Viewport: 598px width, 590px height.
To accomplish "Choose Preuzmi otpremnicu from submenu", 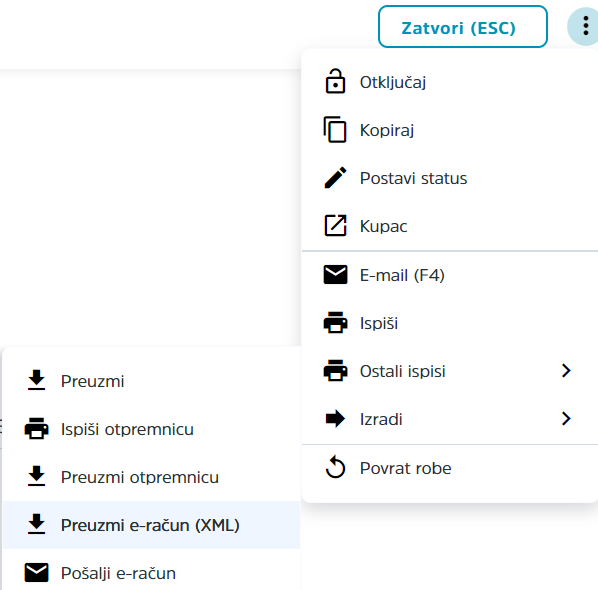I will pos(151,477).
